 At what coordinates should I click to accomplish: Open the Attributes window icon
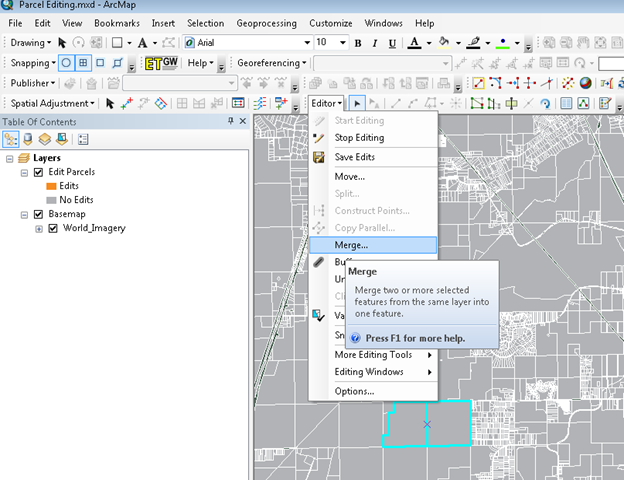pyautogui.click(x=566, y=103)
